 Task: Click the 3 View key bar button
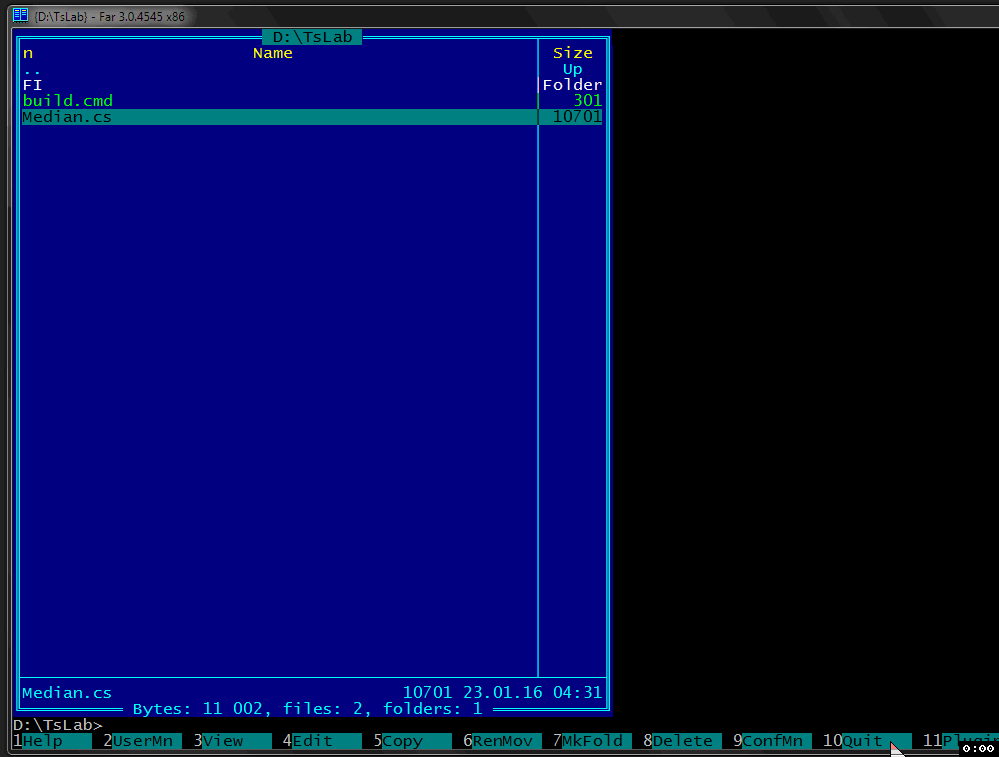click(233, 741)
